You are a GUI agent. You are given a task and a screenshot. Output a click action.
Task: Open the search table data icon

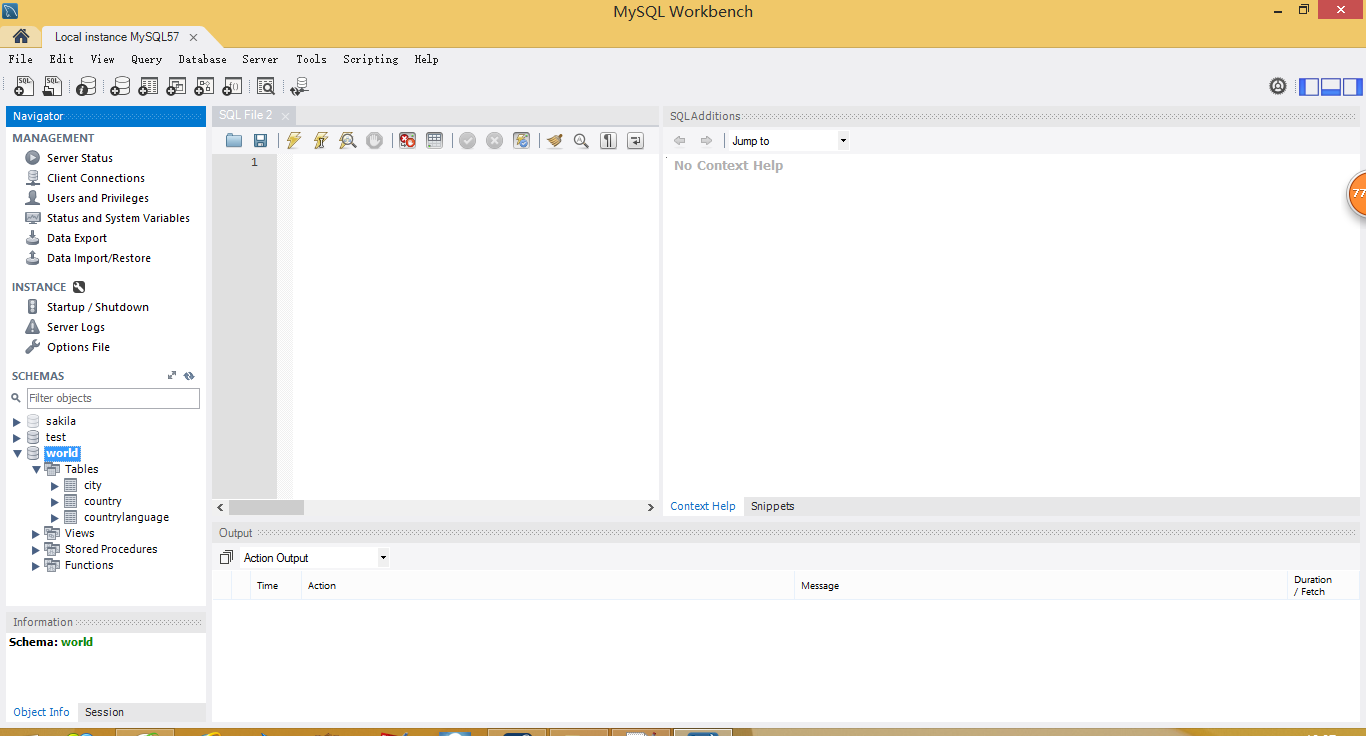pos(266,86)
